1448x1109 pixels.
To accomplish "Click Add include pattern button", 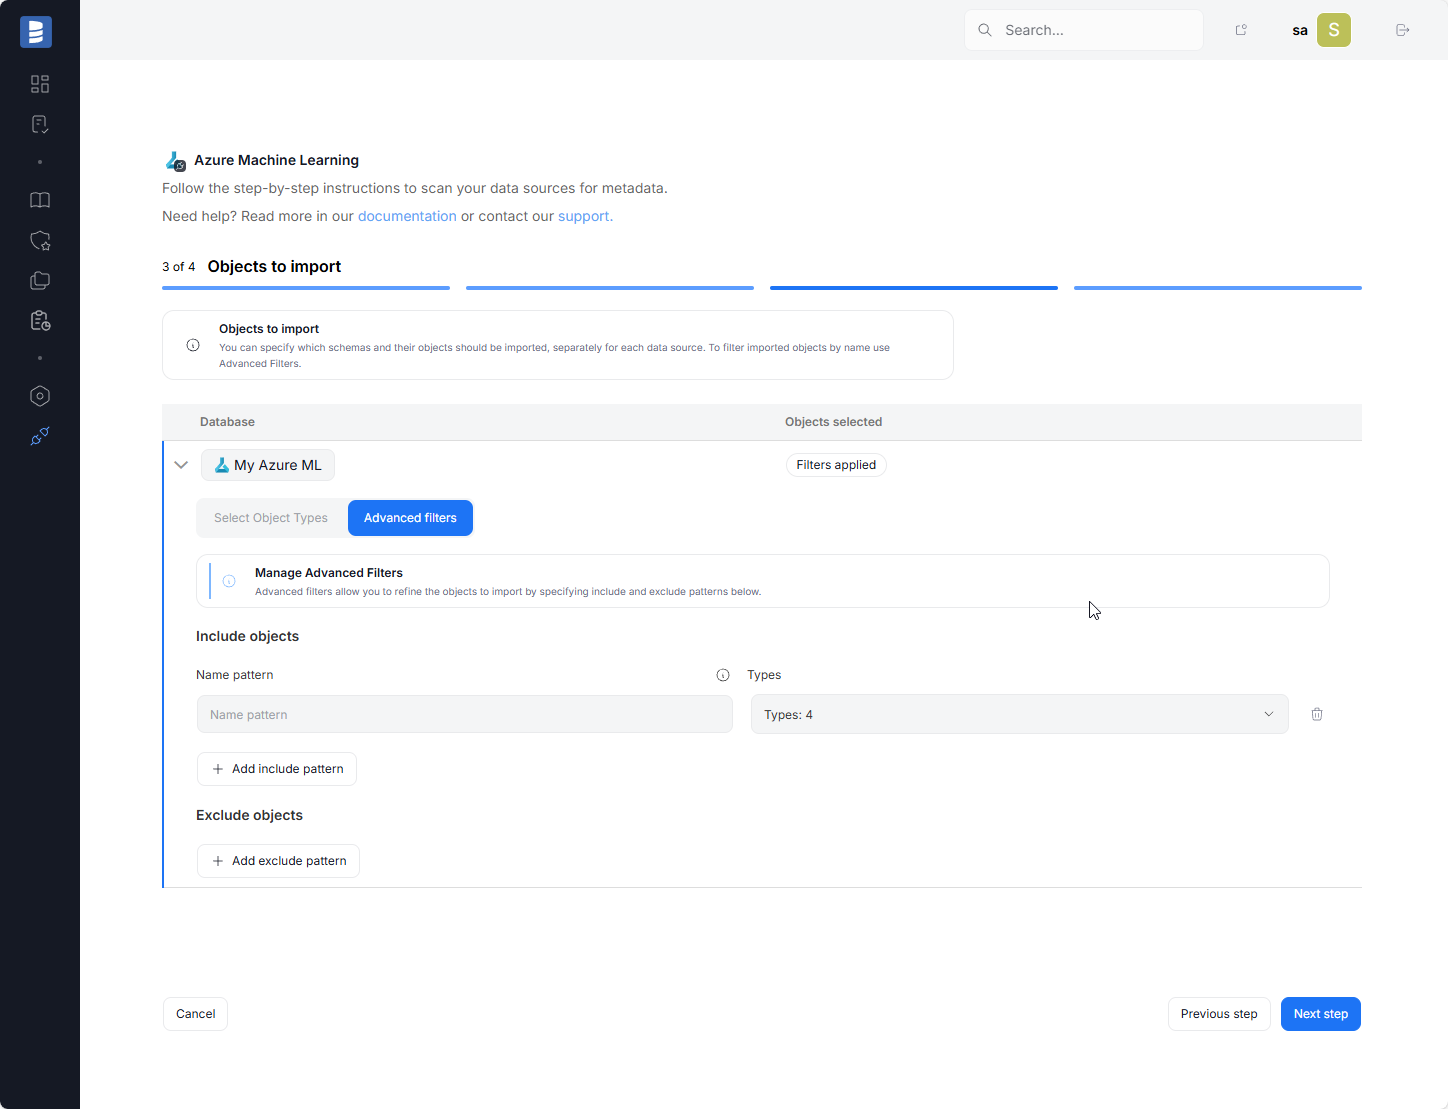I will point(277,769).
